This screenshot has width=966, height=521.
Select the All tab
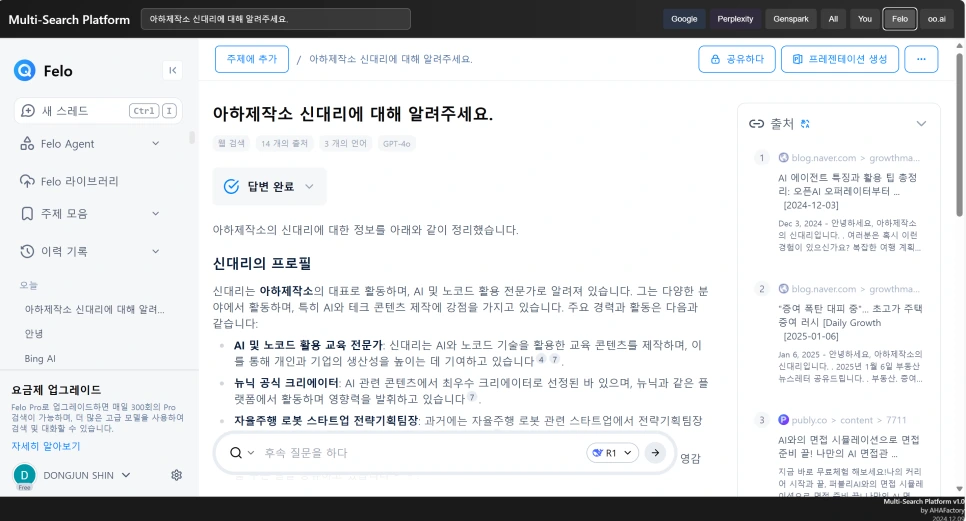tap(833, 19)
